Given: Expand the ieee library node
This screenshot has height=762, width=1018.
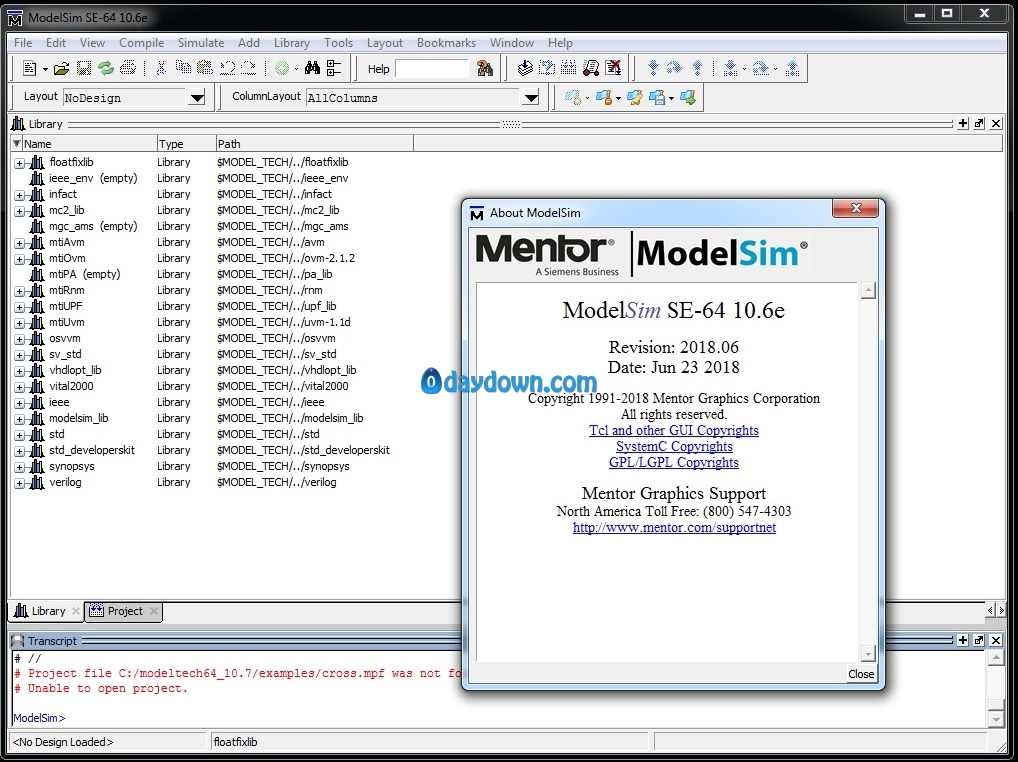Looking at the screenshot, I should (x=19, y=403).
